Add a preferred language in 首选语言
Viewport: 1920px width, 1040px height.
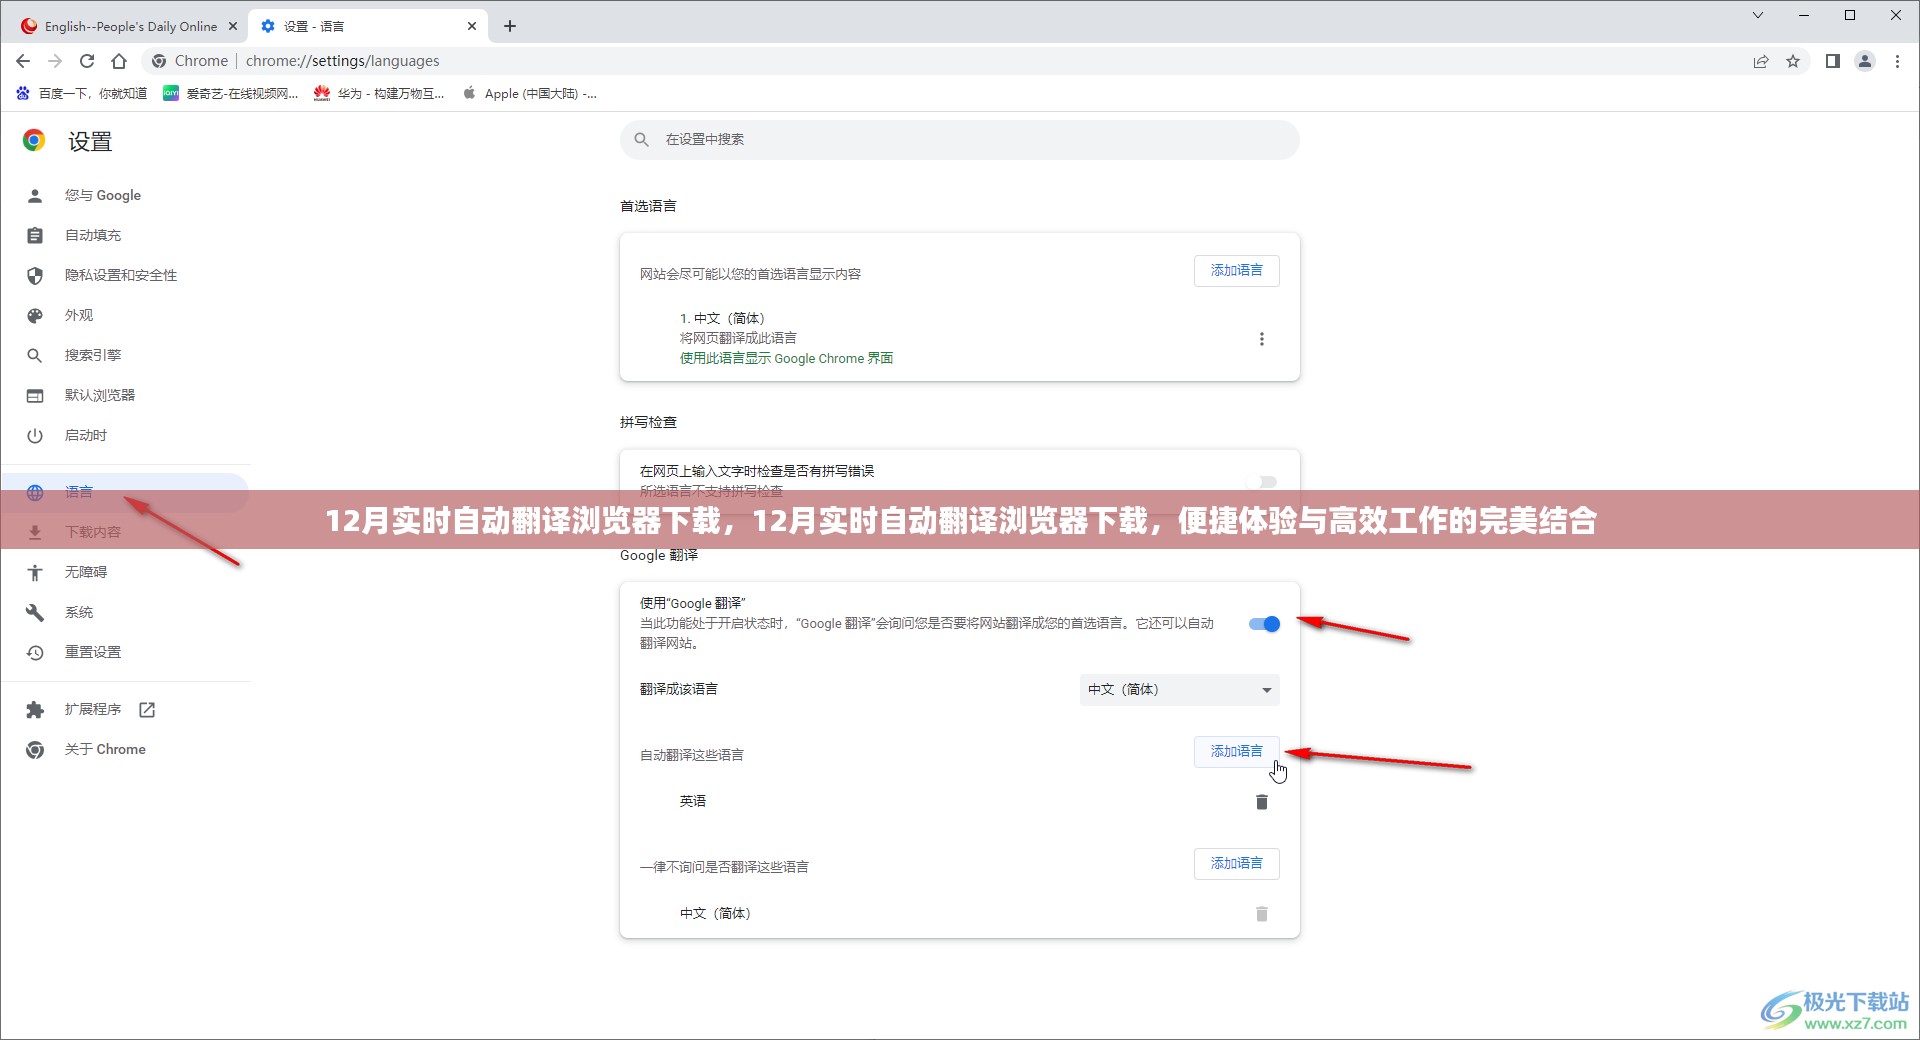click(1236, 270)
